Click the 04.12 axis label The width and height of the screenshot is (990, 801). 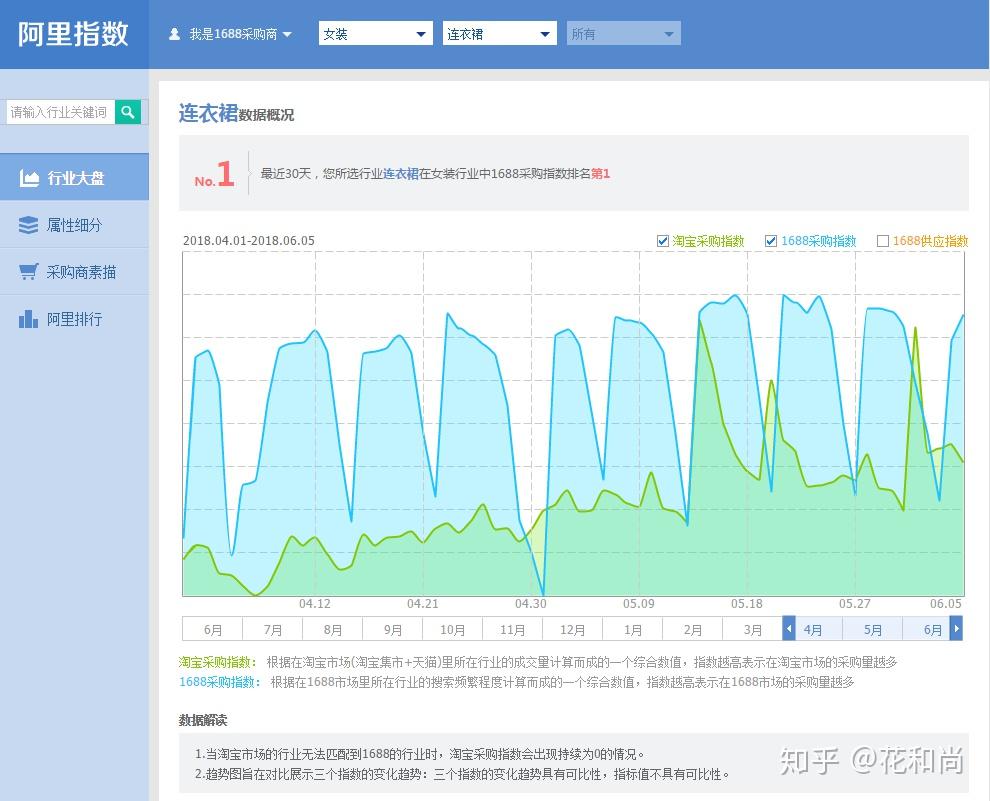[x=314, y=603]
